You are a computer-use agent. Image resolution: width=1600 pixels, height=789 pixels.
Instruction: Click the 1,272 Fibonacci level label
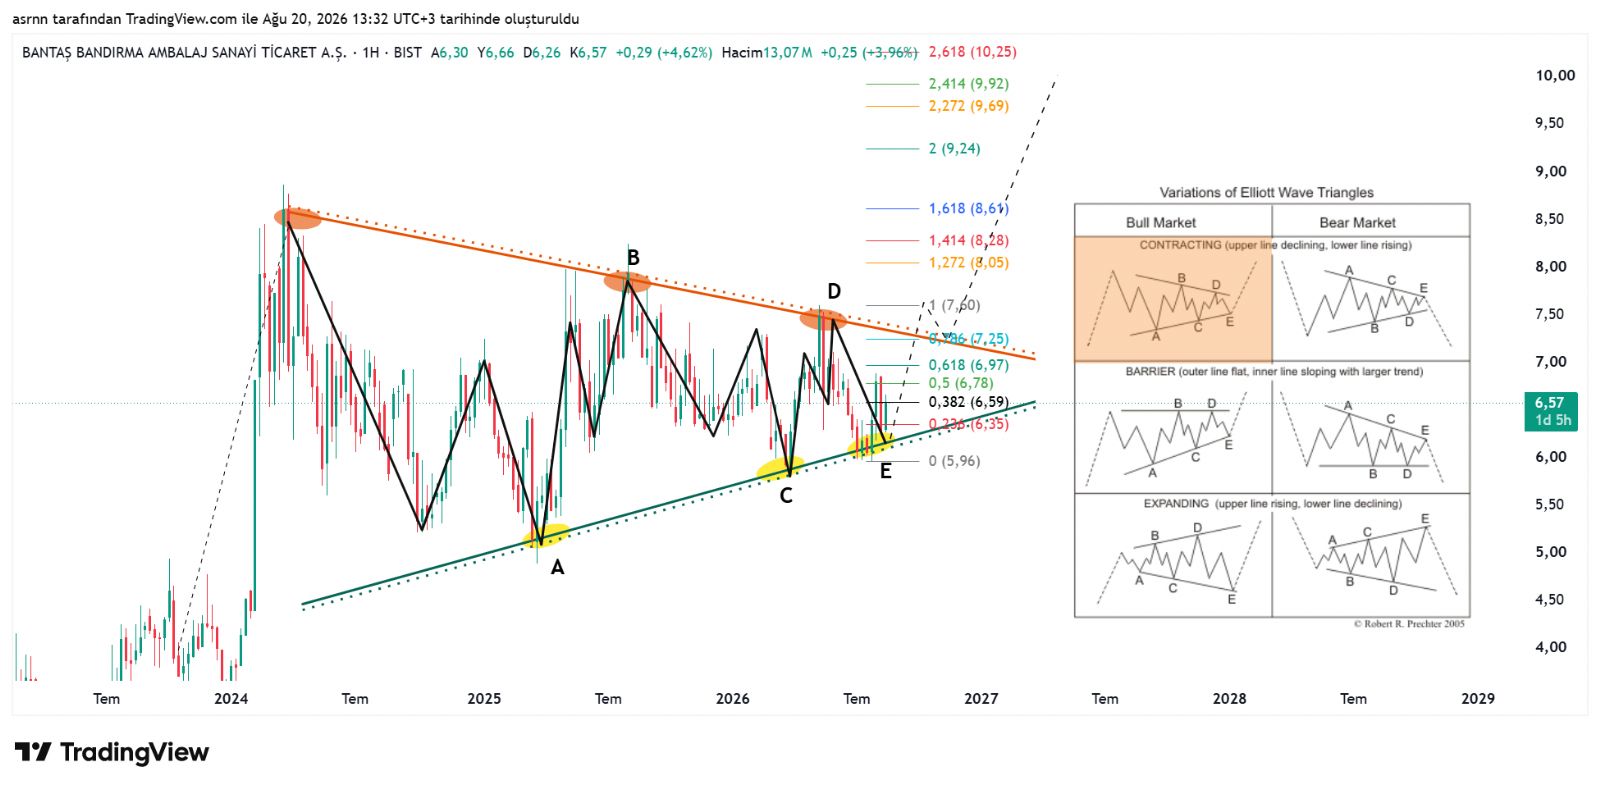pyautogui.click(x=968, y=263)
